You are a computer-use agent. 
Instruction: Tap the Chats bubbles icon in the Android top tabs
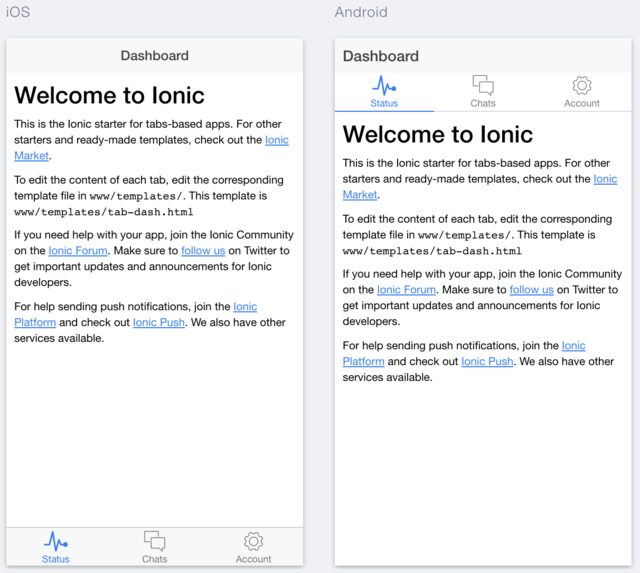pyautogui.click(x=483, y=85)
